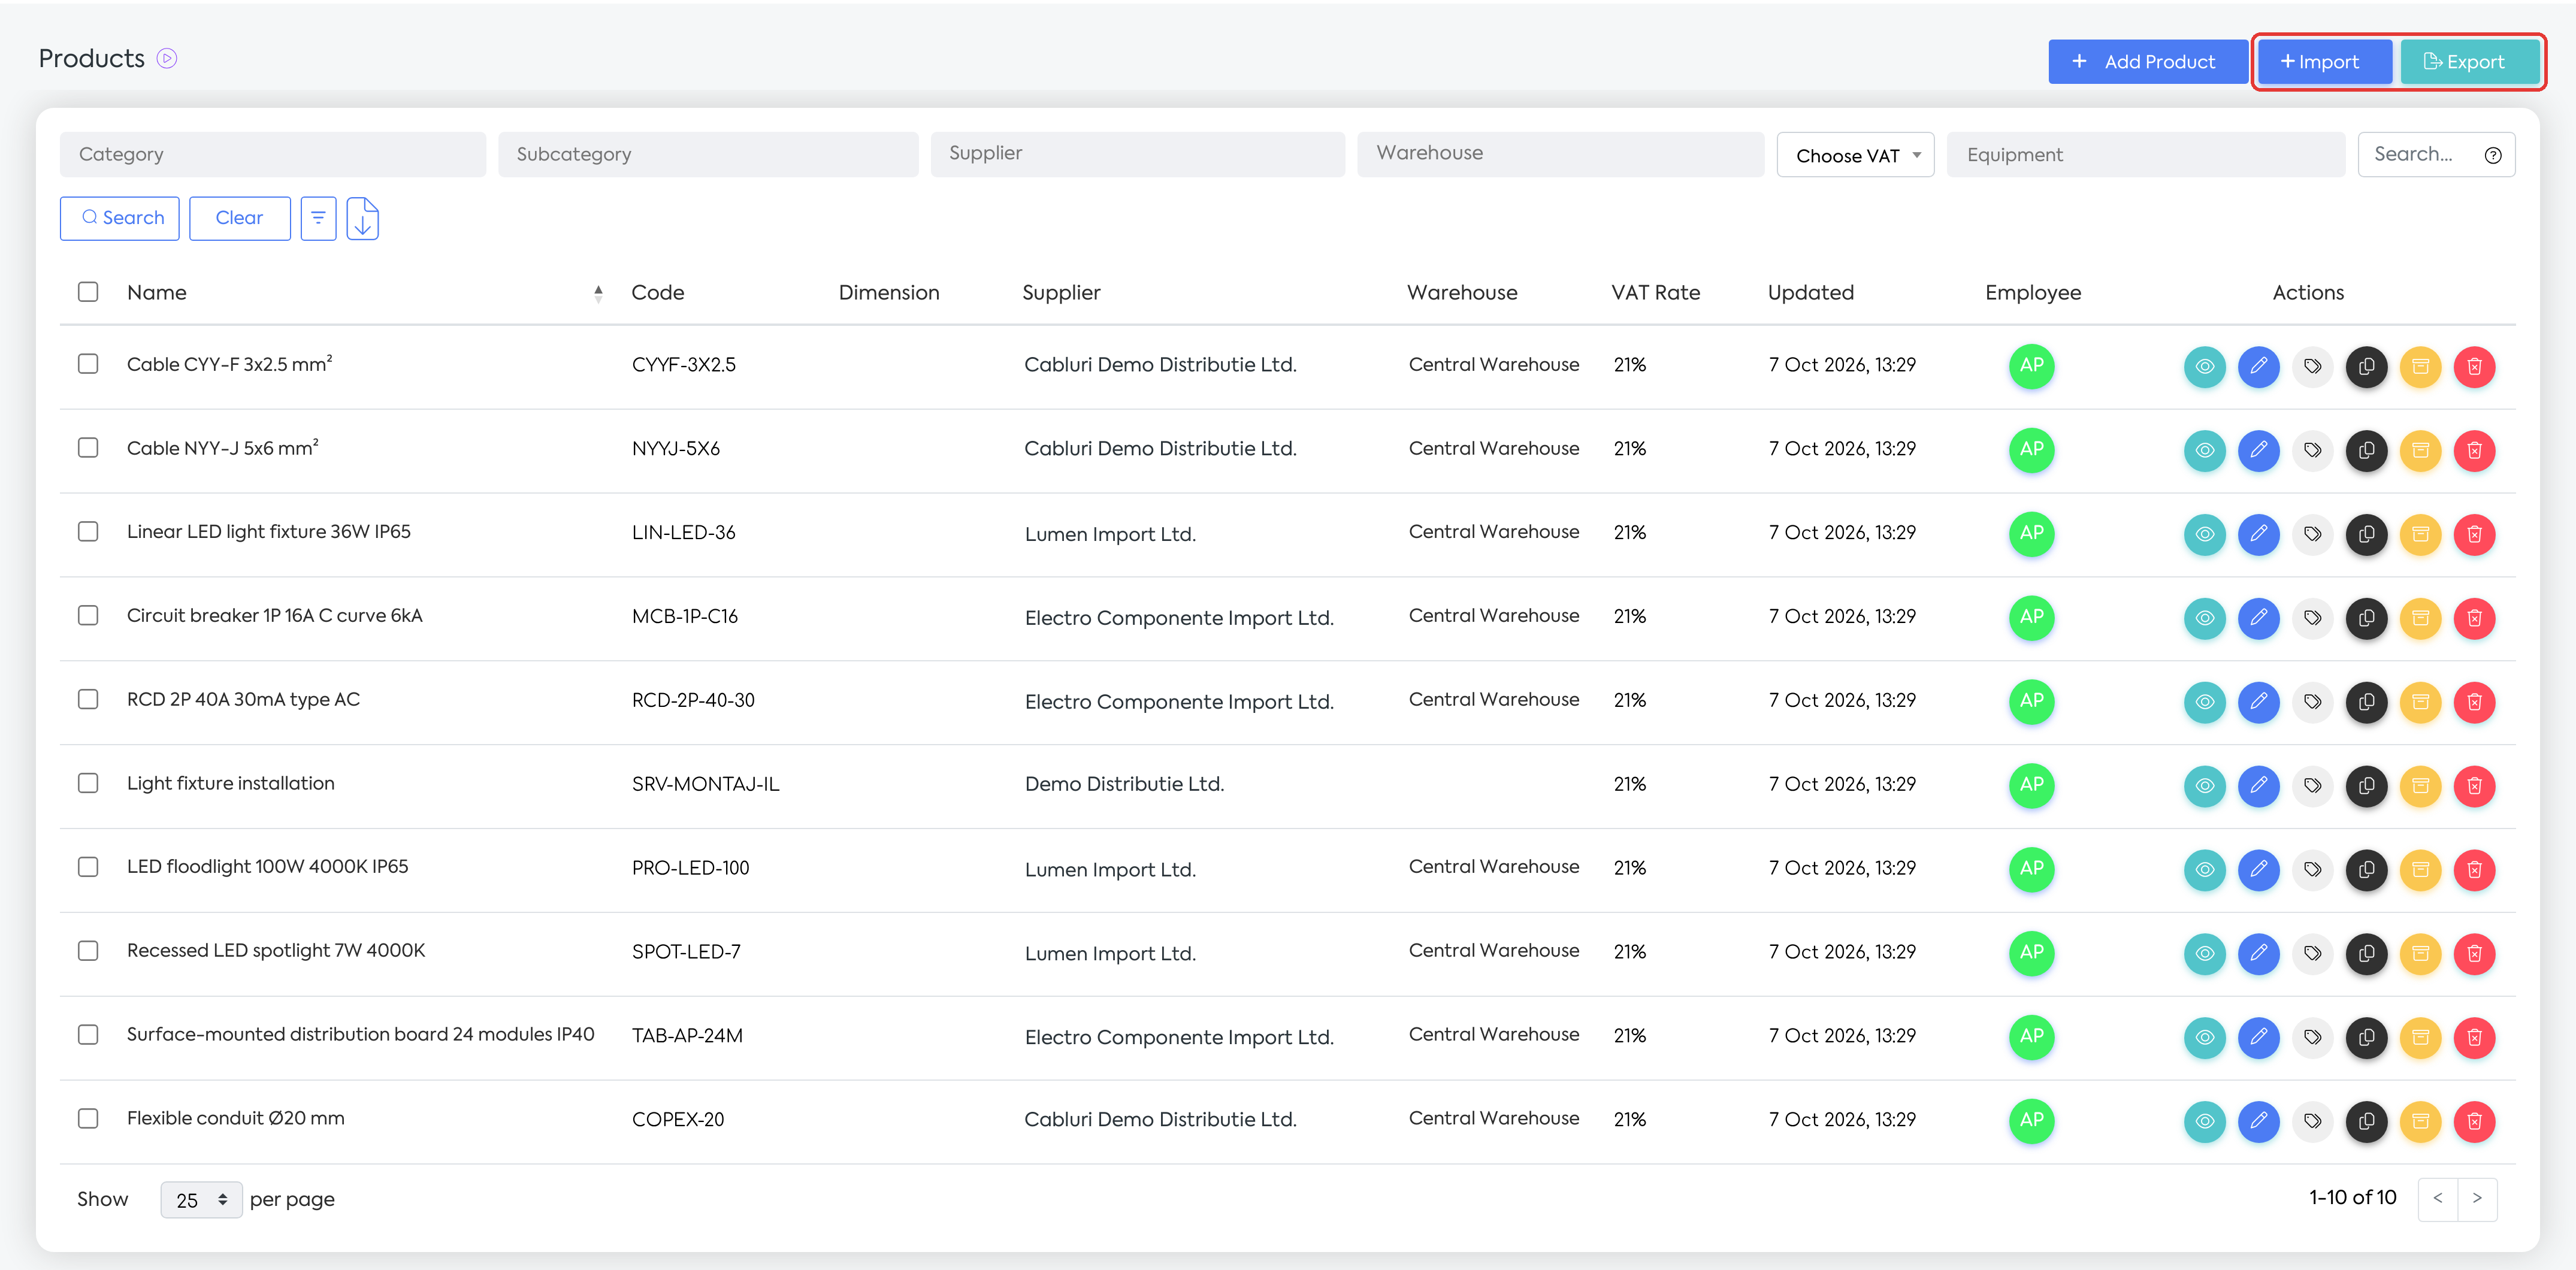Open the Supplier filter dropdown

point(1137,155)
